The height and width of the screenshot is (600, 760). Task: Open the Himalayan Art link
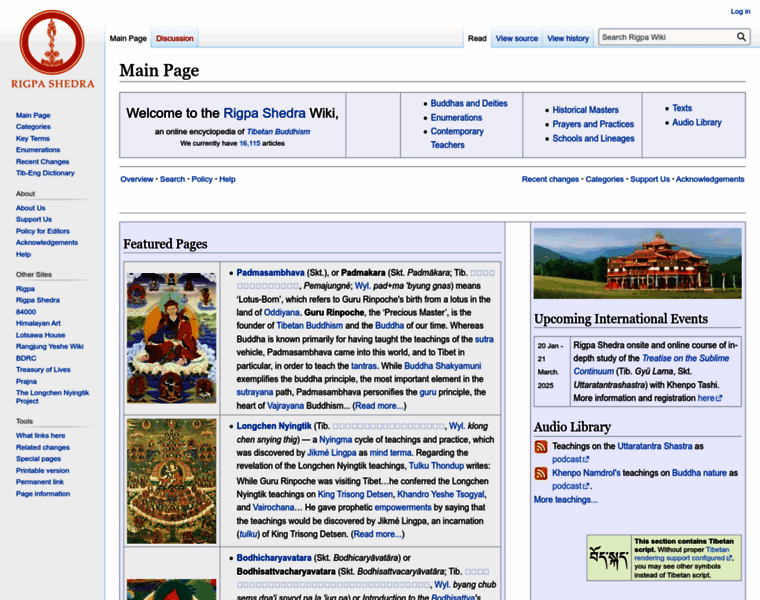coord(38,323)
